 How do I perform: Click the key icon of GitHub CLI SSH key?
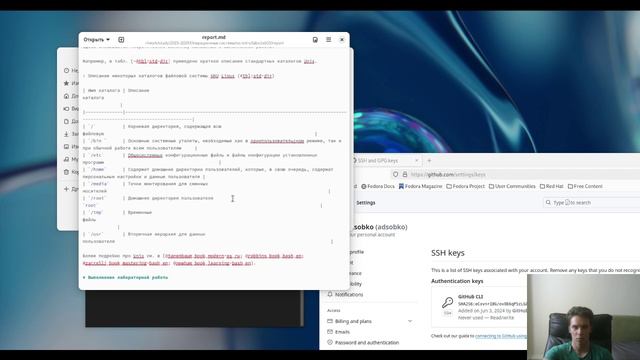(447, 302)
